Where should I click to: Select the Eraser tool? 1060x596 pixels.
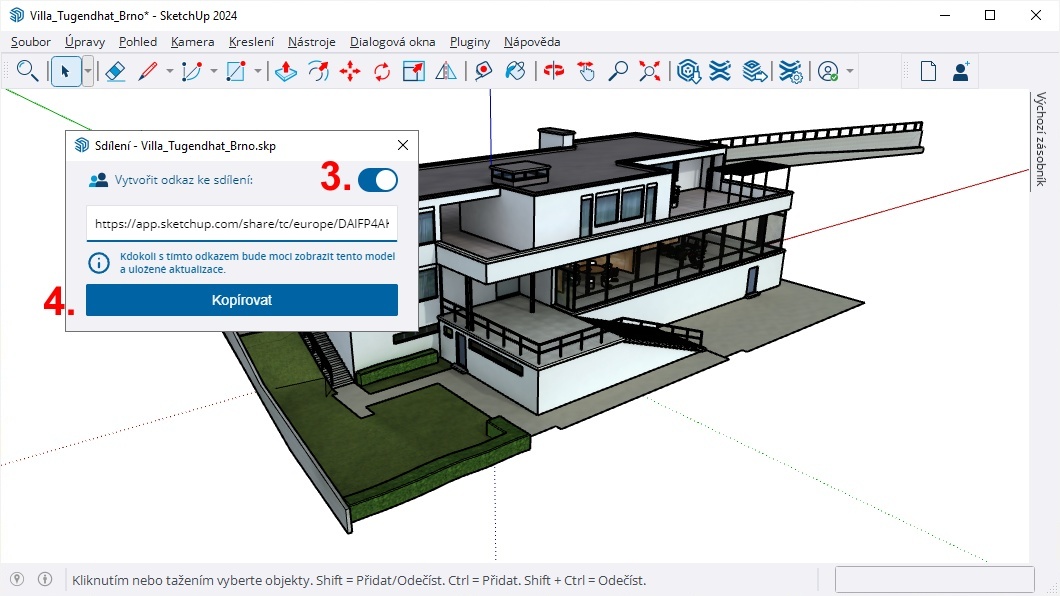(114, 71)
